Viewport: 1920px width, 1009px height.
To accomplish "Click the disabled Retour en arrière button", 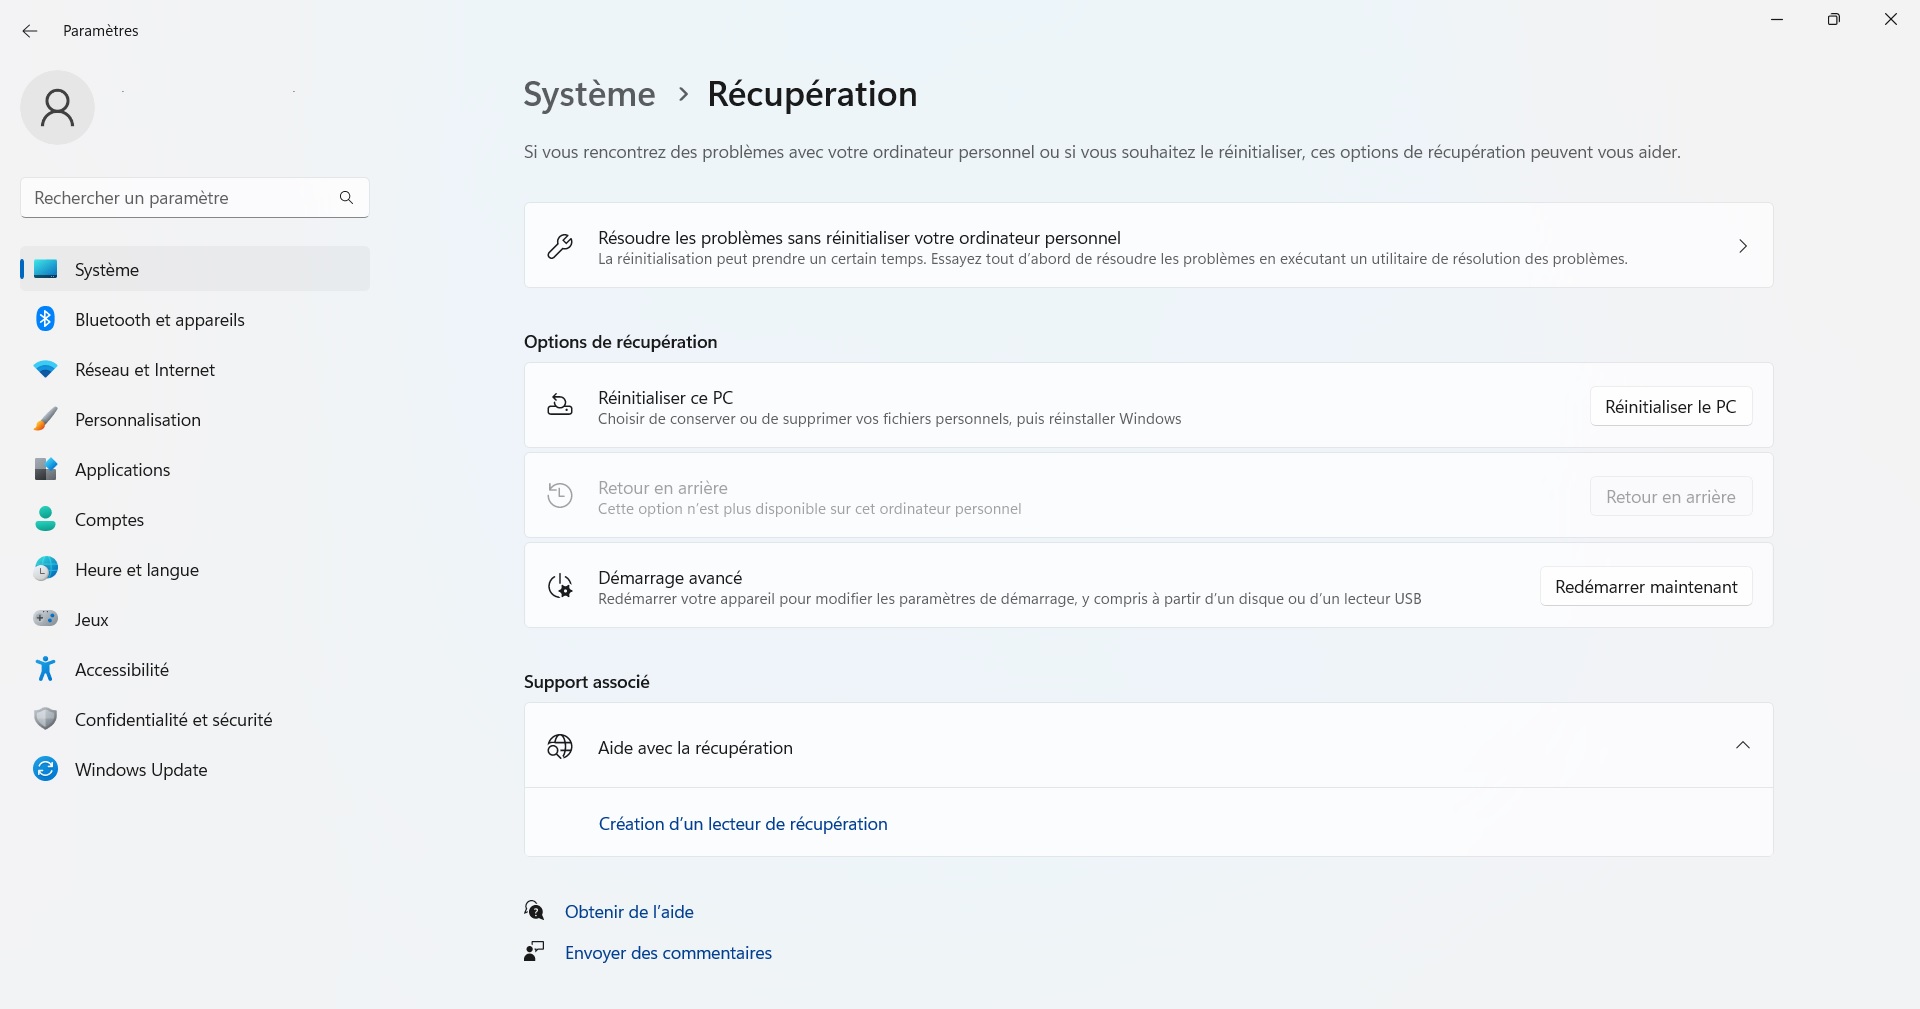I will coord(1671,497).
